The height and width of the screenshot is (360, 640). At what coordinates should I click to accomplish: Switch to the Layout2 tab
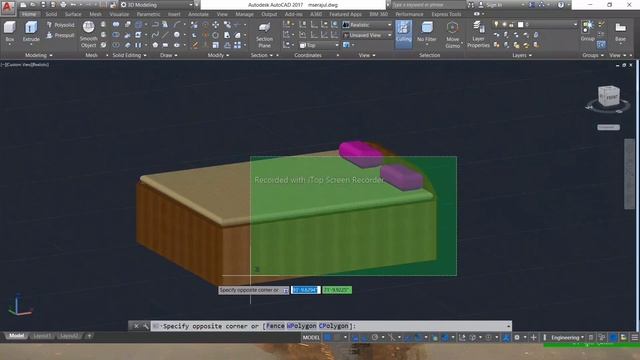point(68,336)
